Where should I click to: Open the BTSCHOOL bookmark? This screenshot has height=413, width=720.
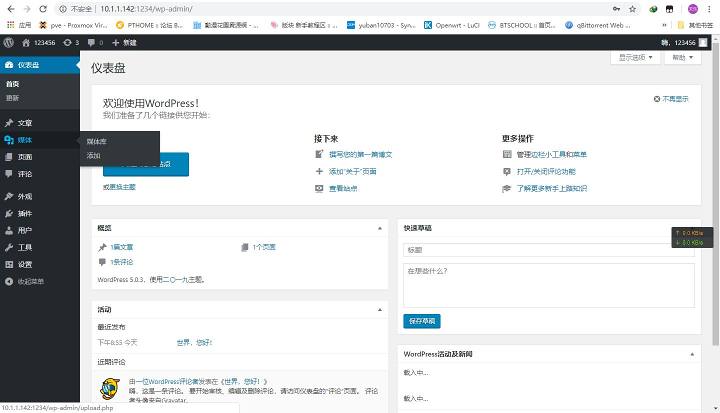pos(522,25)
